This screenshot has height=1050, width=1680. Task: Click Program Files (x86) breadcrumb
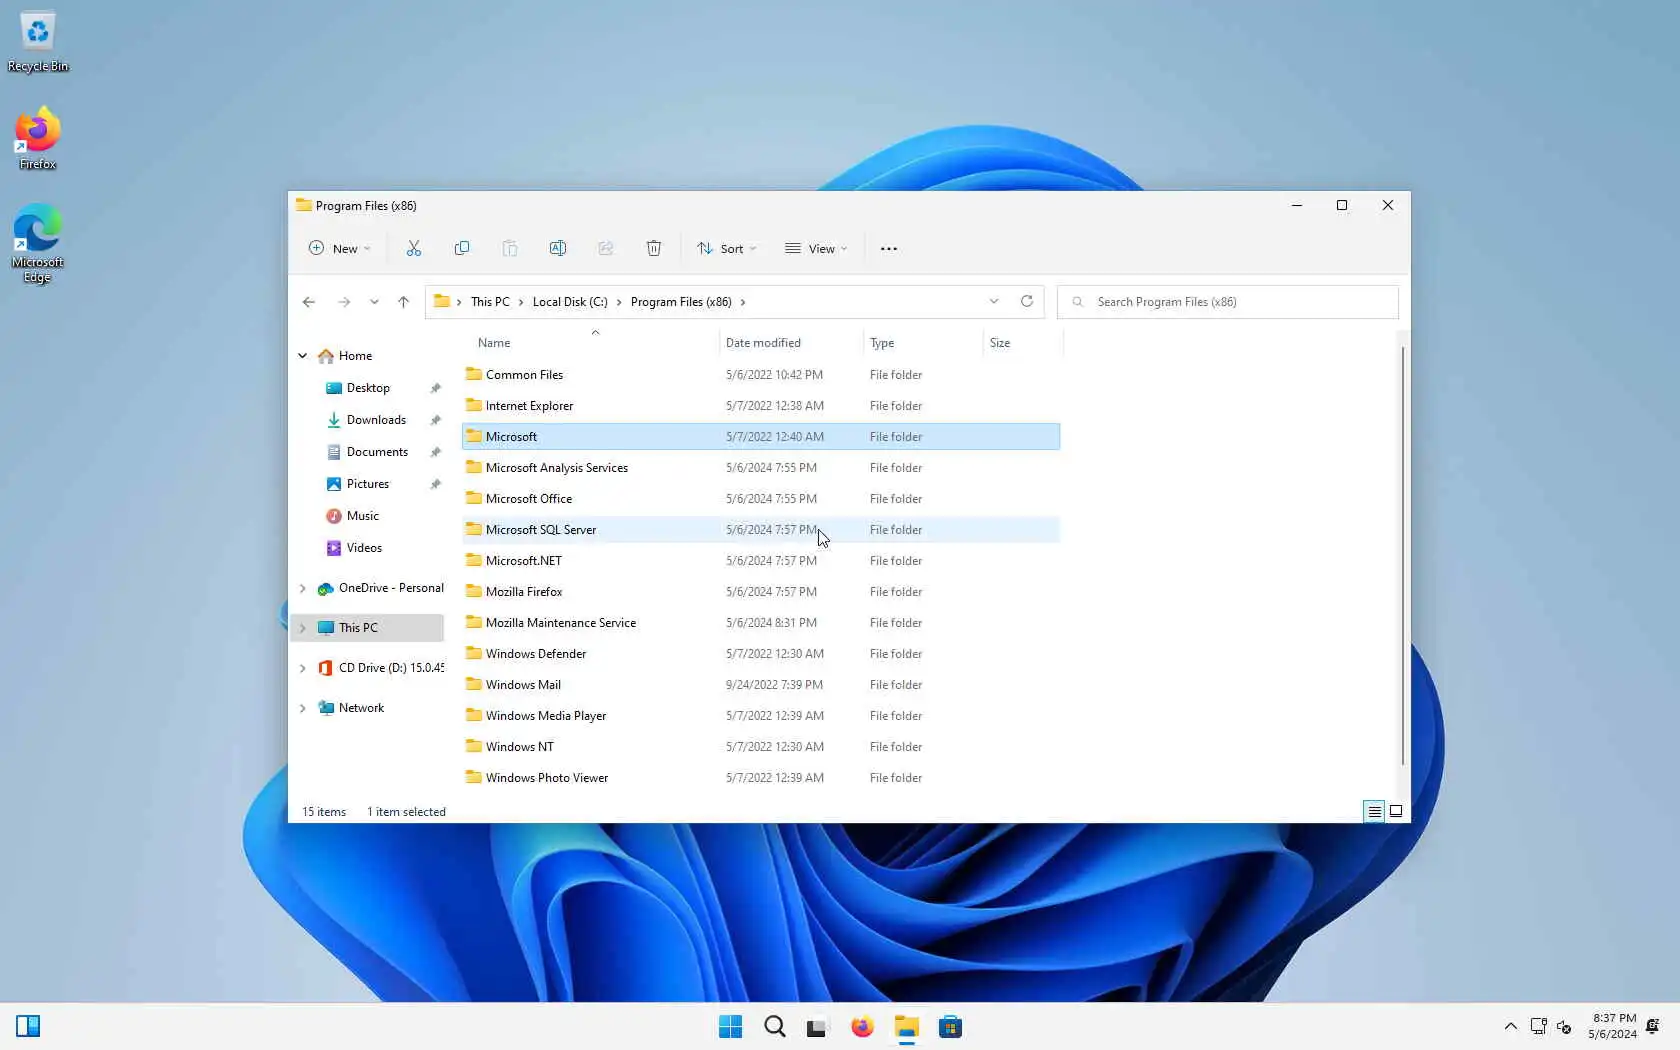pos(681,302)
